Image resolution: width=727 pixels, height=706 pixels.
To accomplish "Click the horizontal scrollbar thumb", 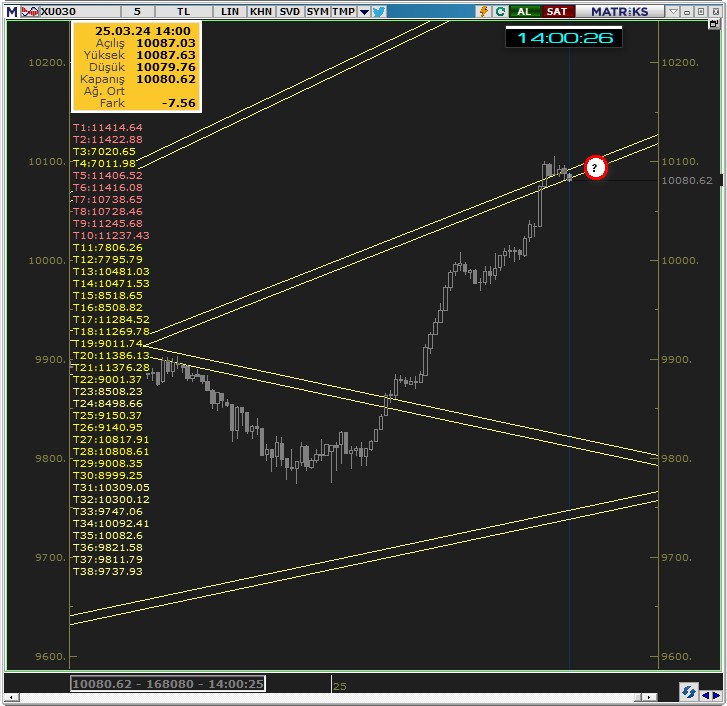I will (638, 697).
